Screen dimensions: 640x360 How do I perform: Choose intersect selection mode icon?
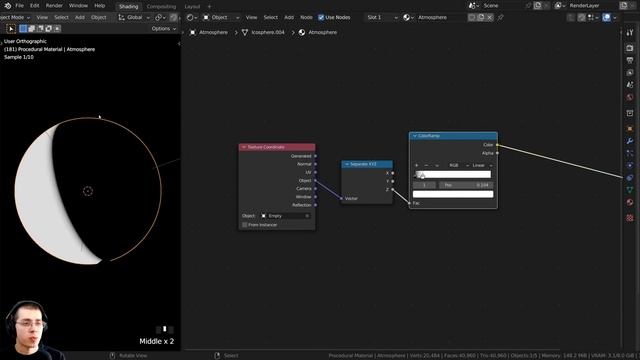57,29
